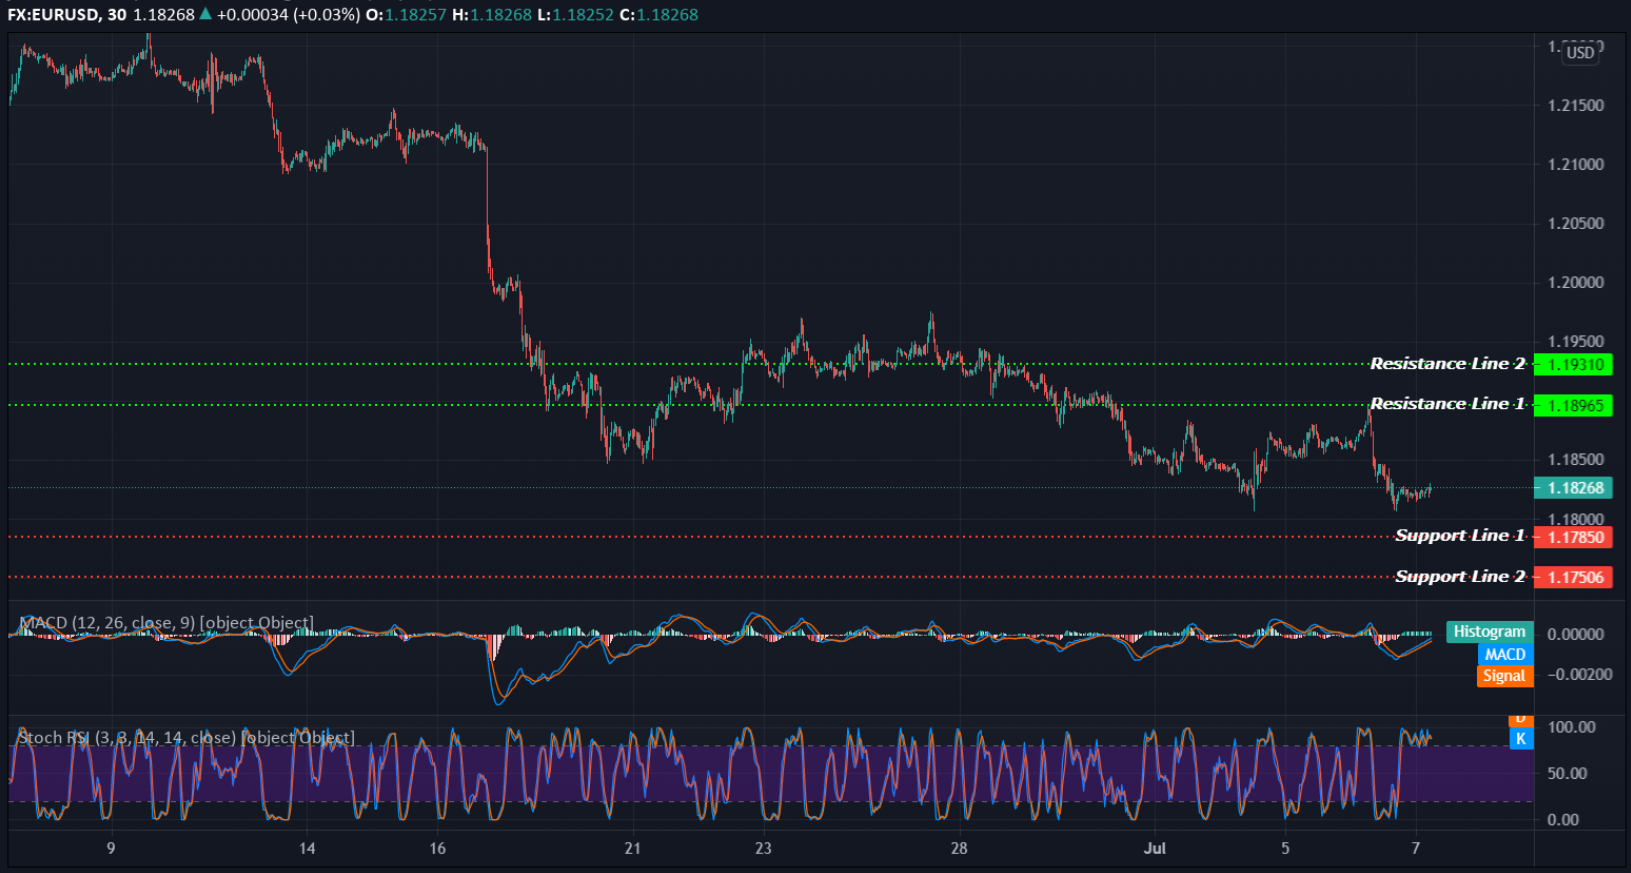Select the Resistance Line 1 label
The width and height of the screenshot is (1631, 873).
(1447, 404)
